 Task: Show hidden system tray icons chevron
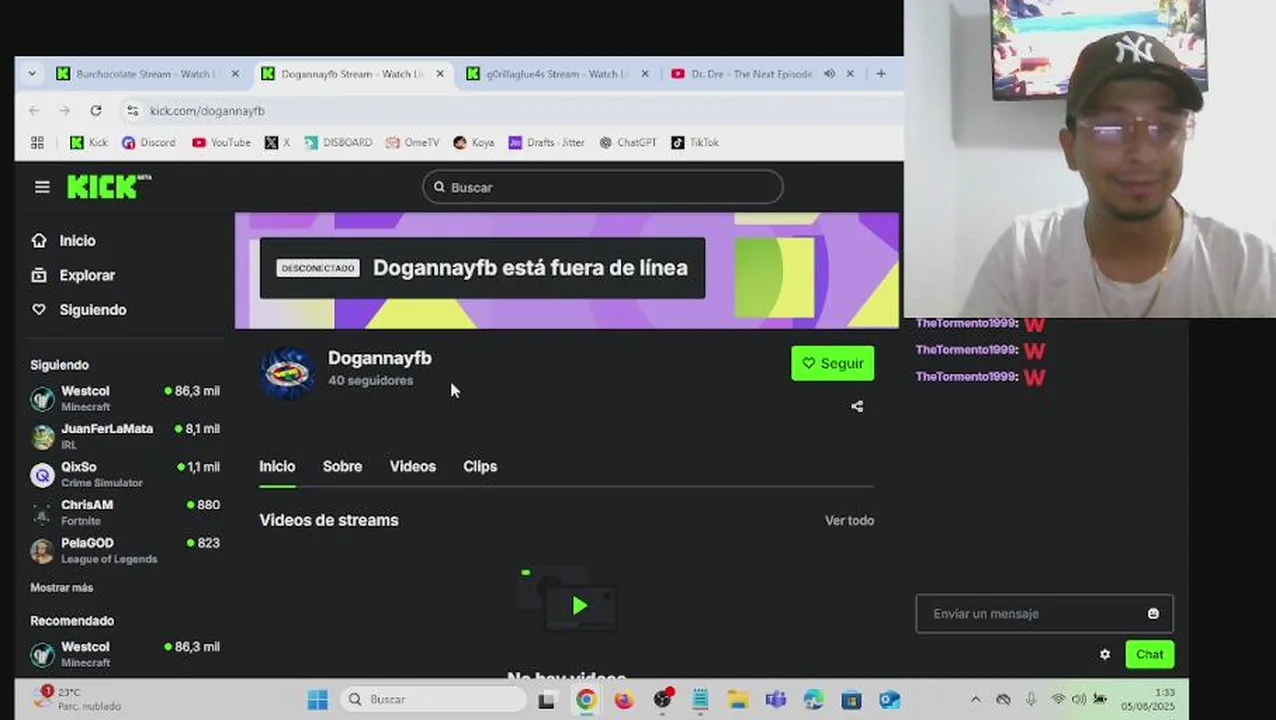tap(976, 700)
